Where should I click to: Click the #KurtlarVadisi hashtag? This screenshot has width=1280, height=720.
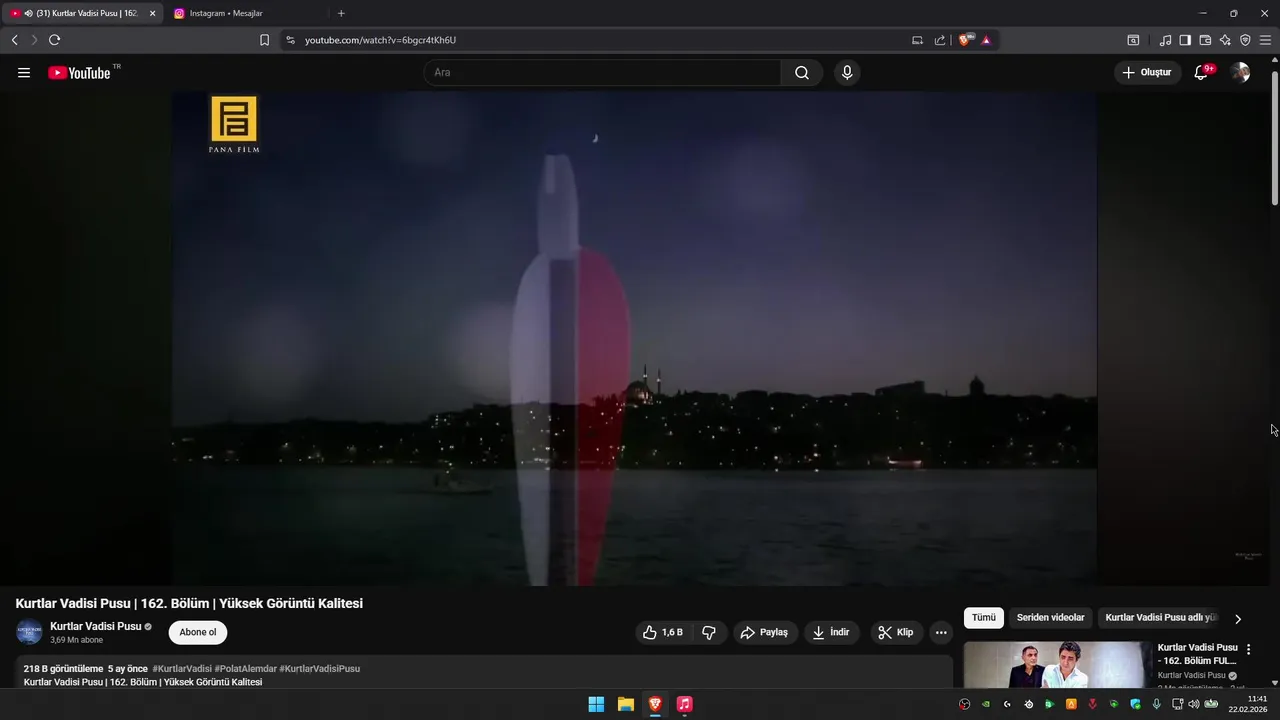pos(182,669)
